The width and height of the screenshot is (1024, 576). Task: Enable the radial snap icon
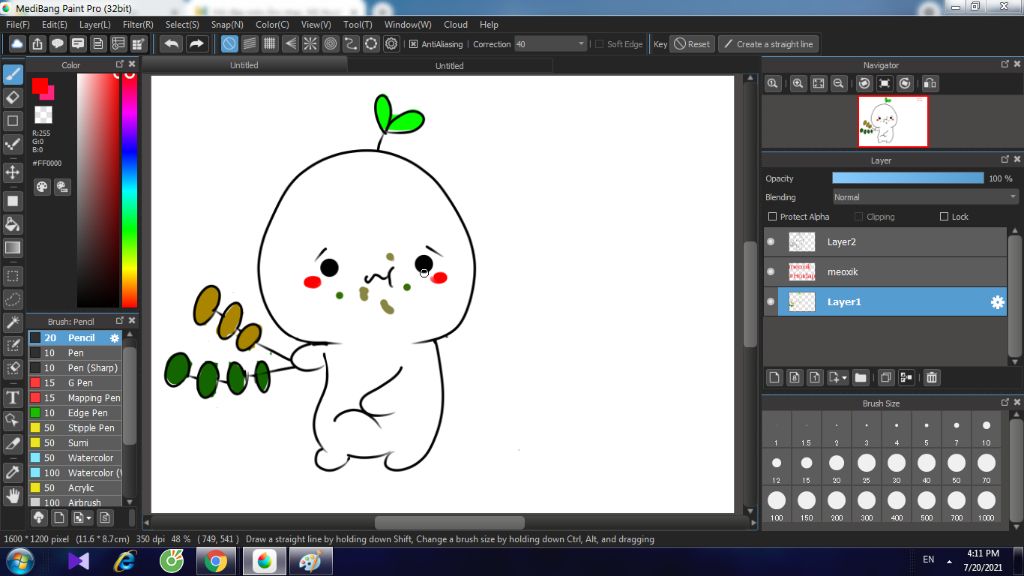click(310, 44)
